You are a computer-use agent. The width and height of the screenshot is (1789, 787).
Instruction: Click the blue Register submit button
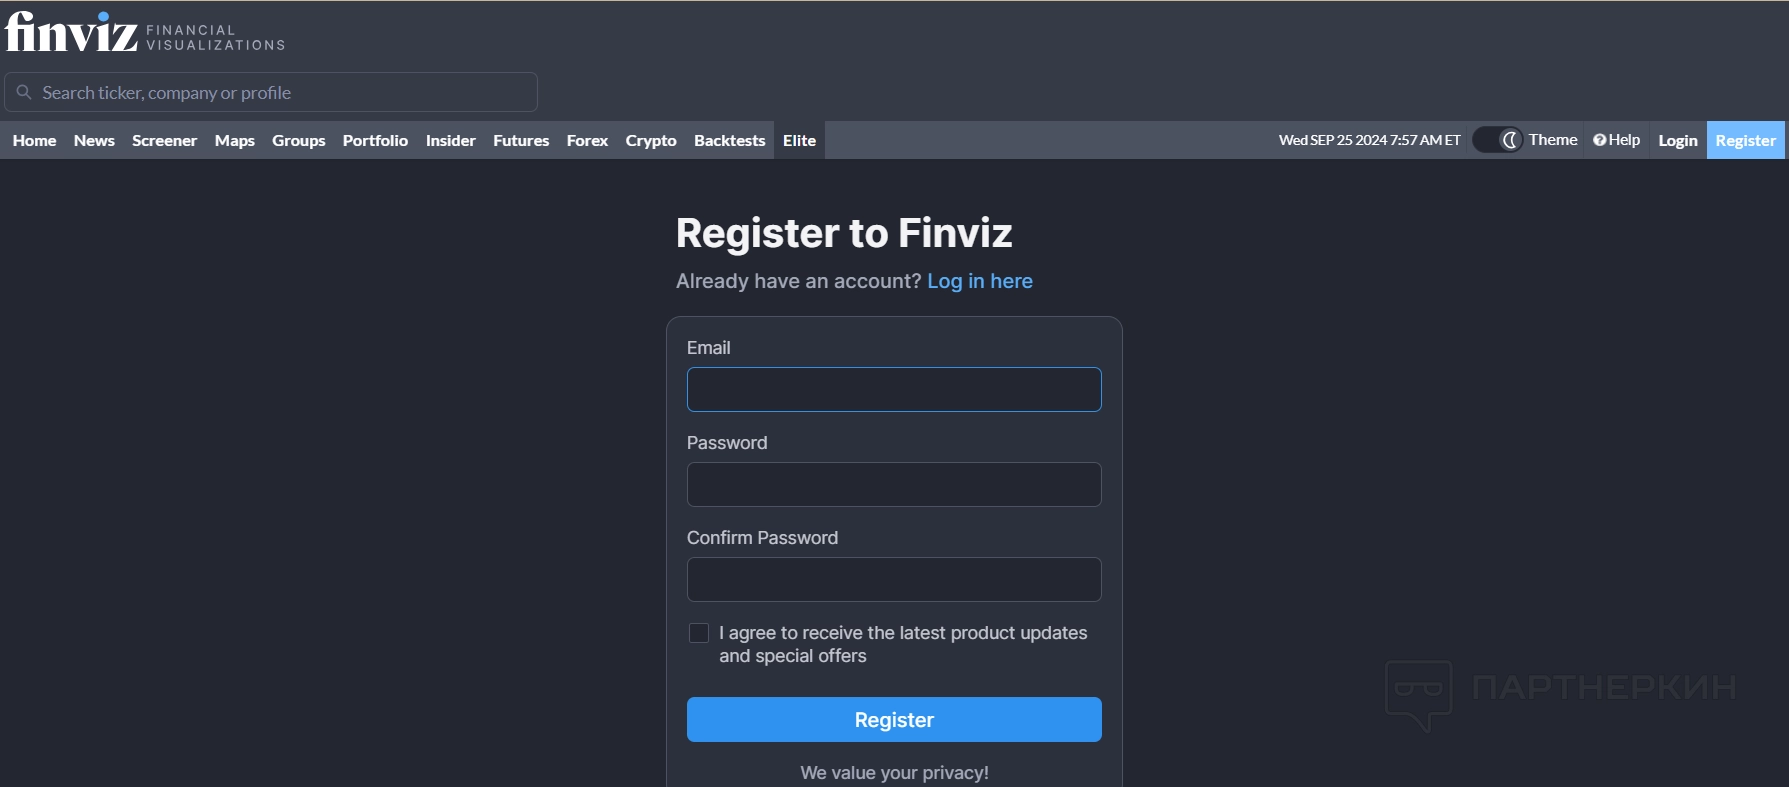(x=894, y=720)
